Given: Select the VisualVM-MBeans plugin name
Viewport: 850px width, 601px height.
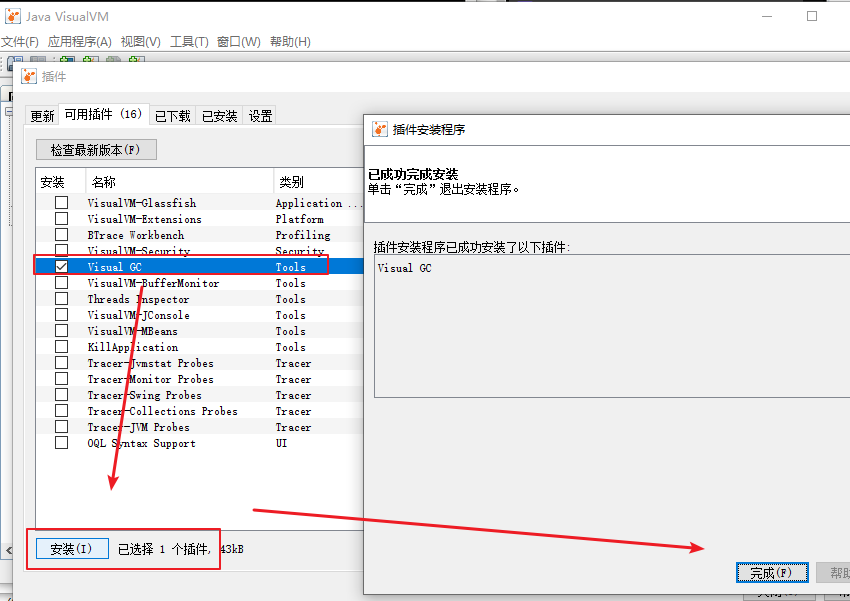Looking at the screenshot, I should pos(132,331).
